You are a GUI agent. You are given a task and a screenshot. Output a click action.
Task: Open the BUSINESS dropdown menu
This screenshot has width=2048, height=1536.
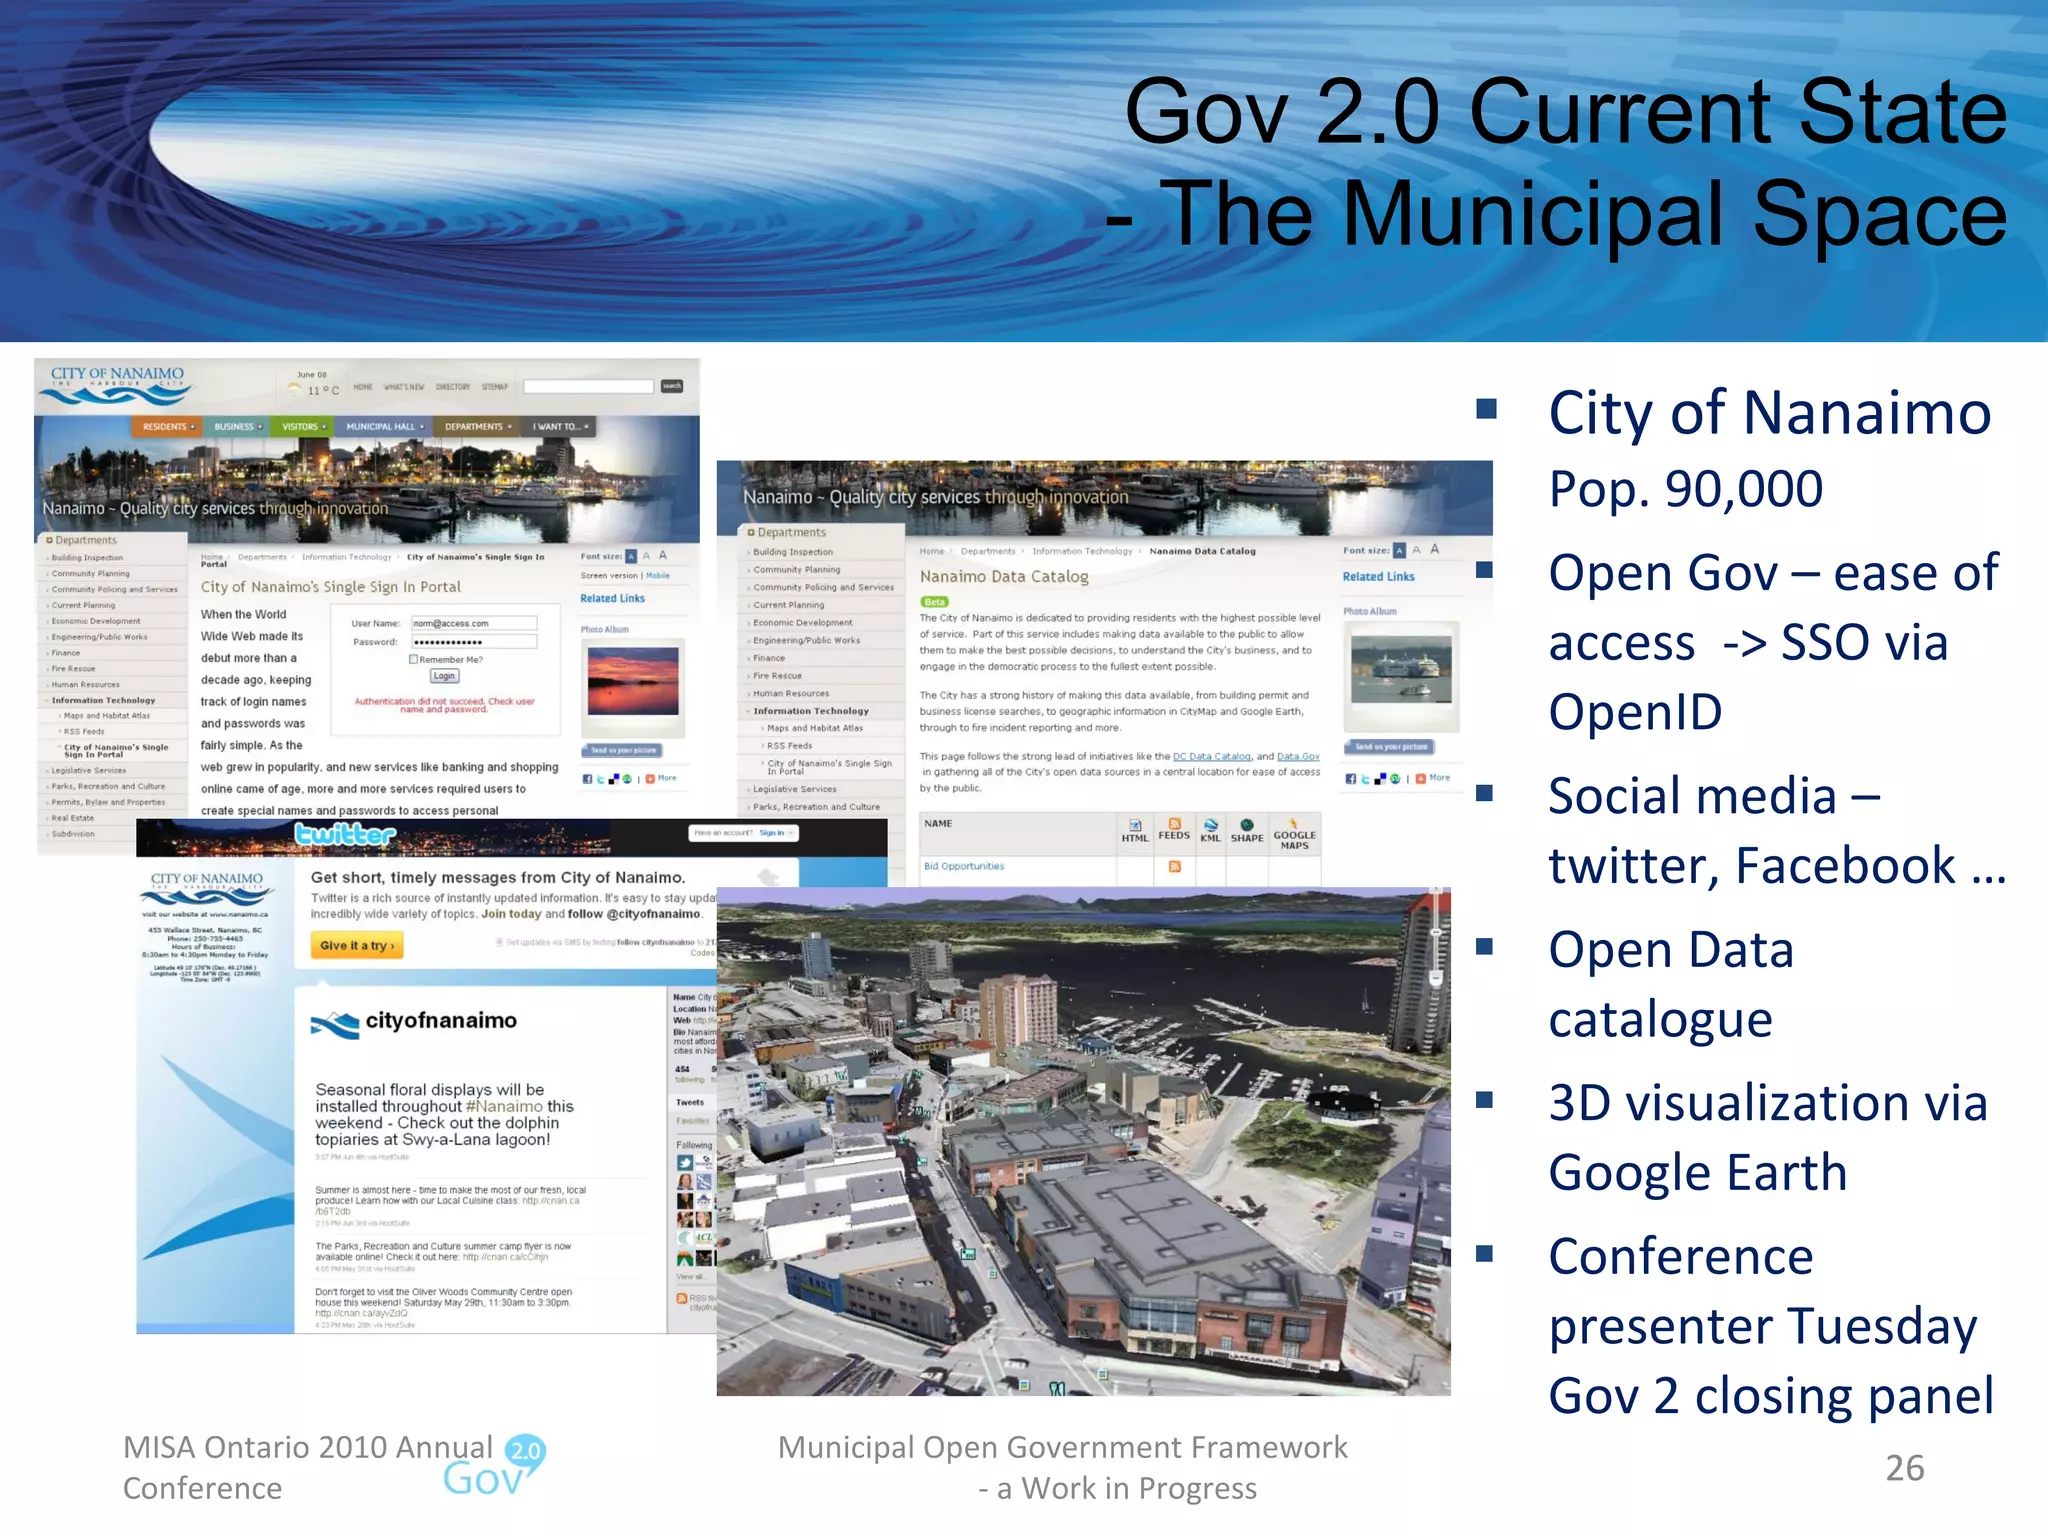[237, 427]
